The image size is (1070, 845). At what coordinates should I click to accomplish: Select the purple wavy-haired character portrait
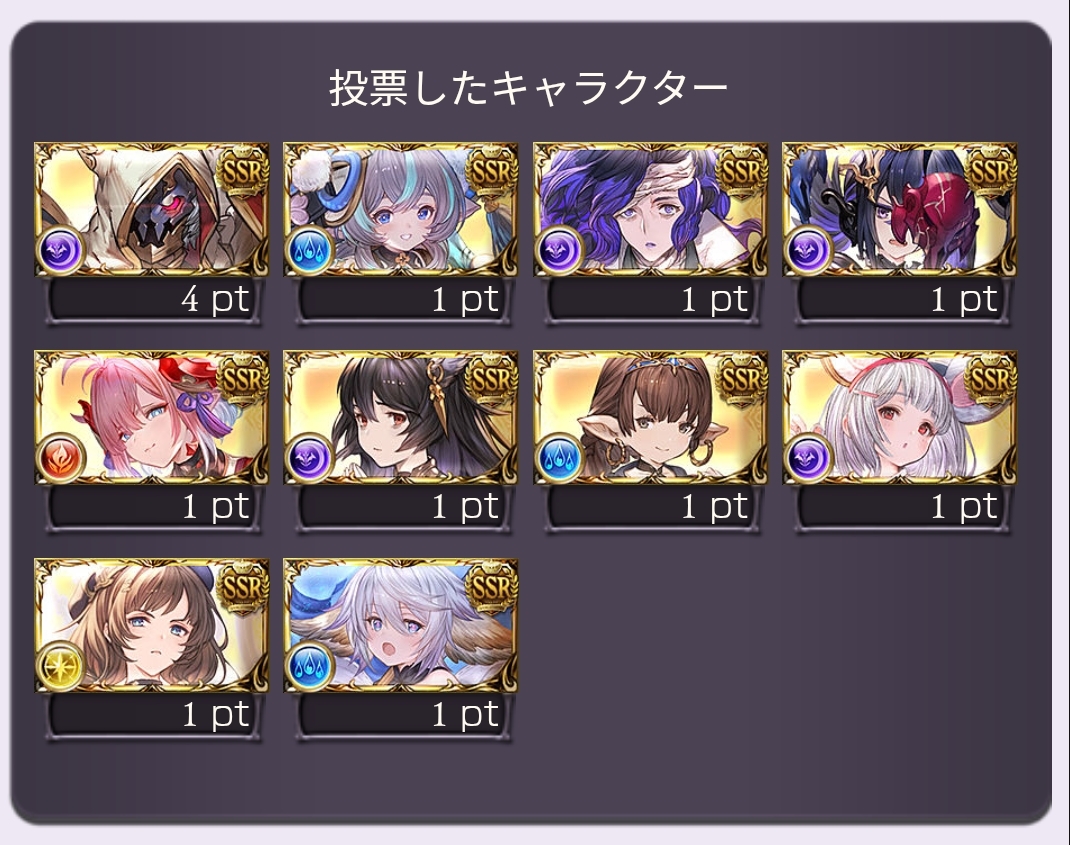(x=650, y=209)
